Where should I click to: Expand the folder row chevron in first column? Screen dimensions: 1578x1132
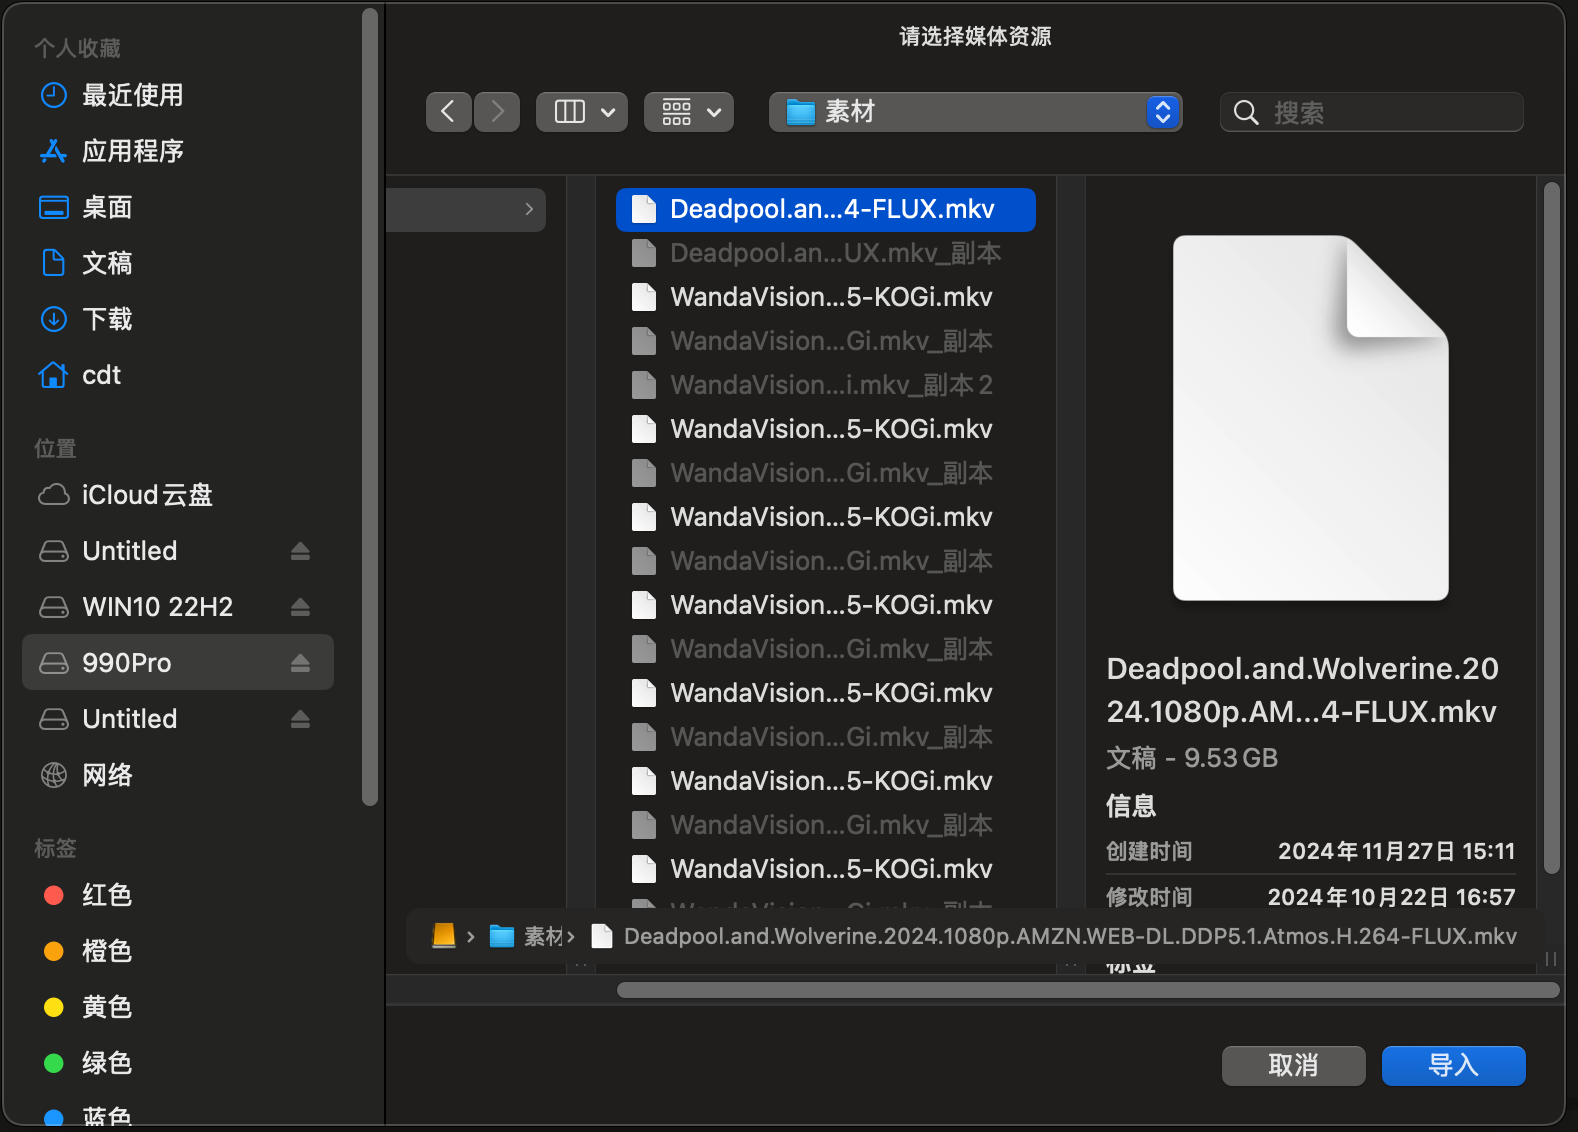(x=529, y=209)
